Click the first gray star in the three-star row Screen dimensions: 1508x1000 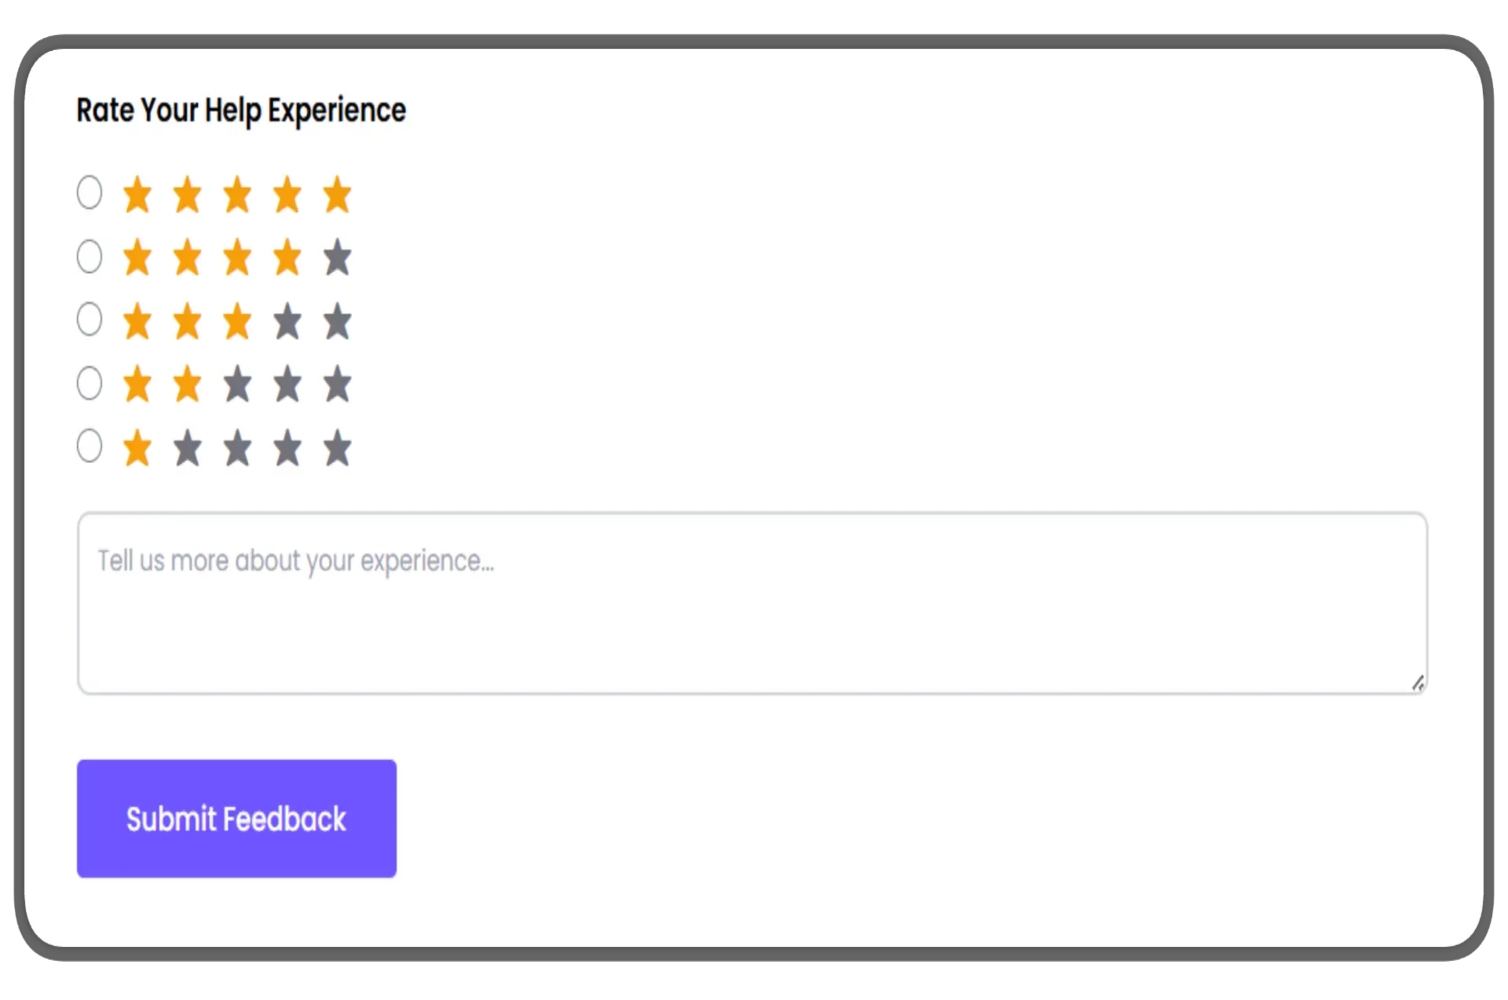point(287,321)
